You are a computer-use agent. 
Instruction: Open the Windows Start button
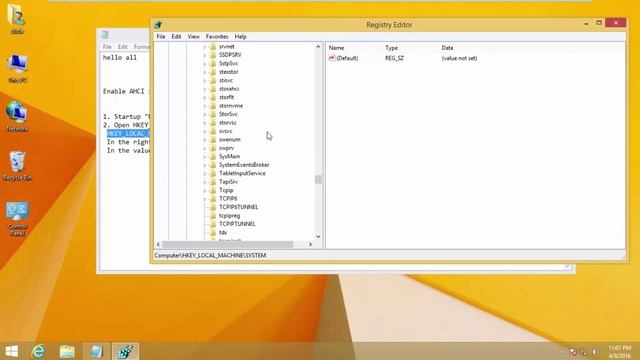[x=12, y=351]
